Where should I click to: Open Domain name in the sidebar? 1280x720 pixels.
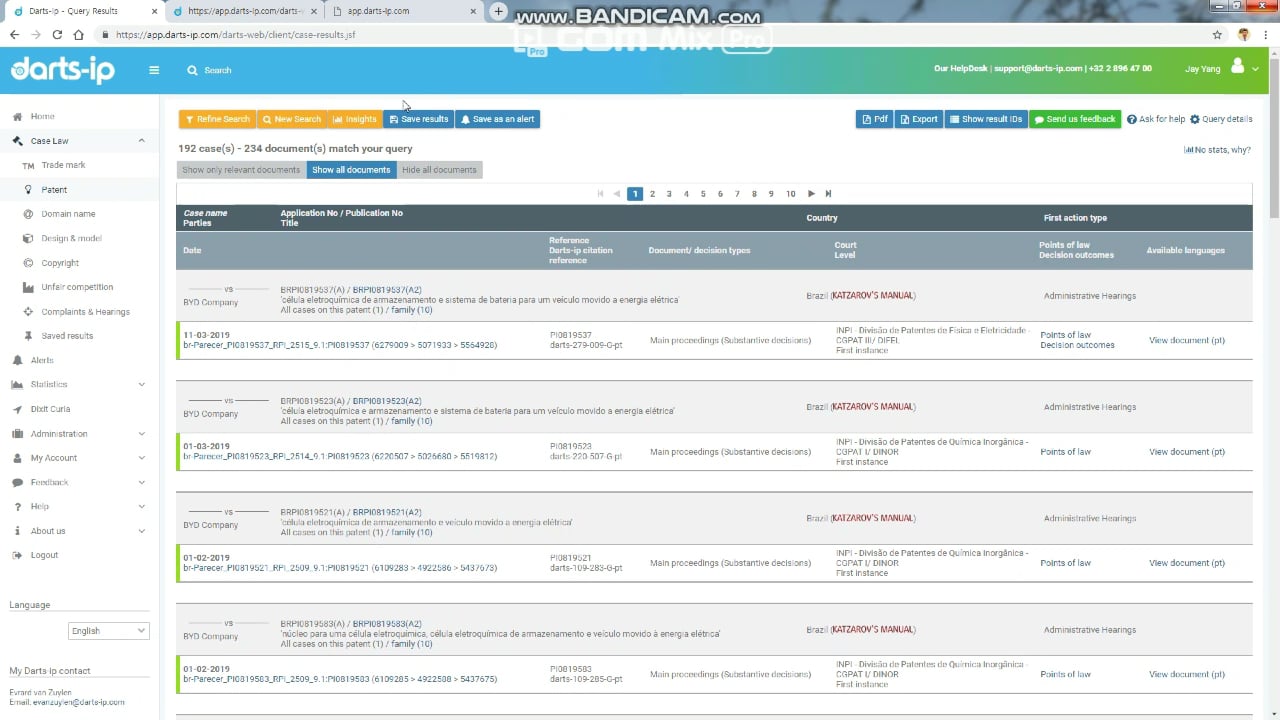tap(68, 214)
